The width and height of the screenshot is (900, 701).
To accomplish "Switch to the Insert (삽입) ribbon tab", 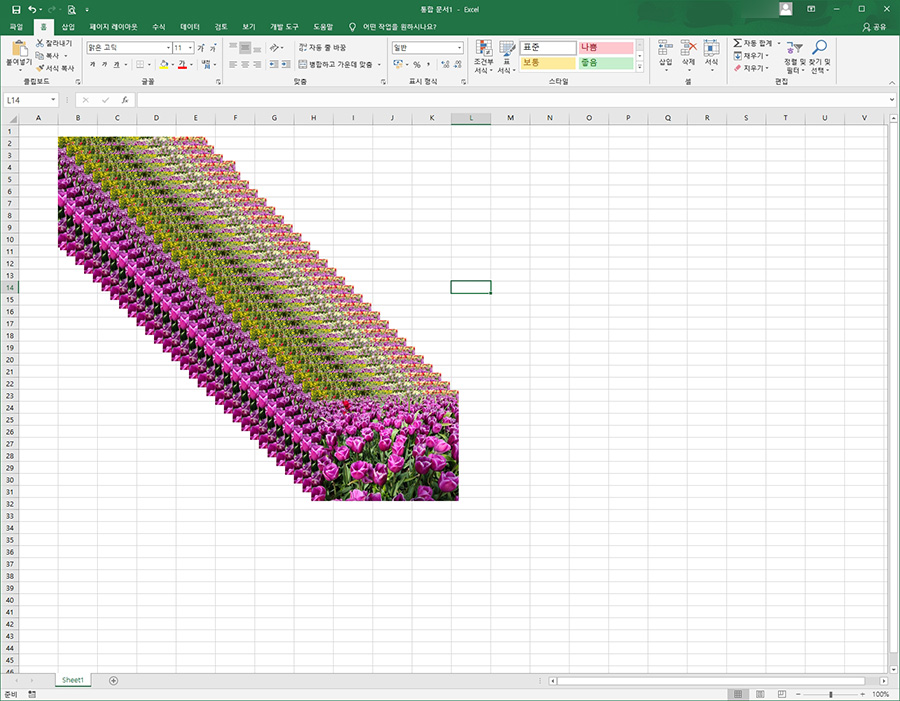I will coord(68,26).
